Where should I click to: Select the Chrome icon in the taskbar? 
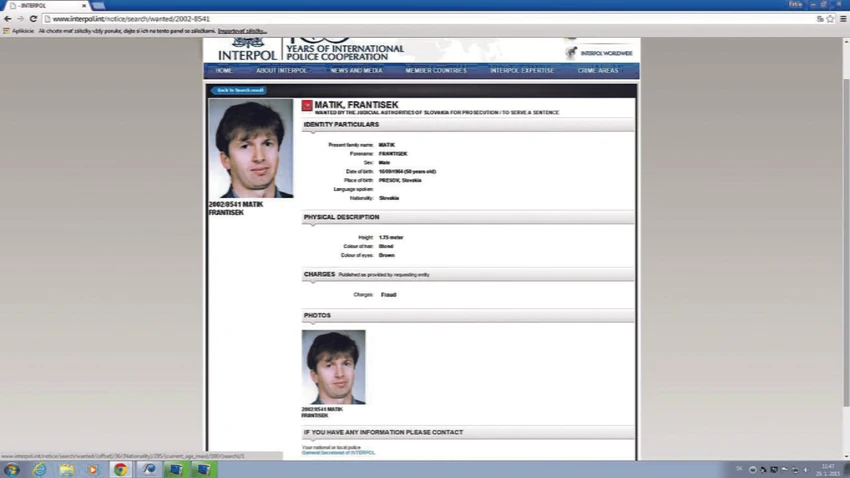pos(120,470)
